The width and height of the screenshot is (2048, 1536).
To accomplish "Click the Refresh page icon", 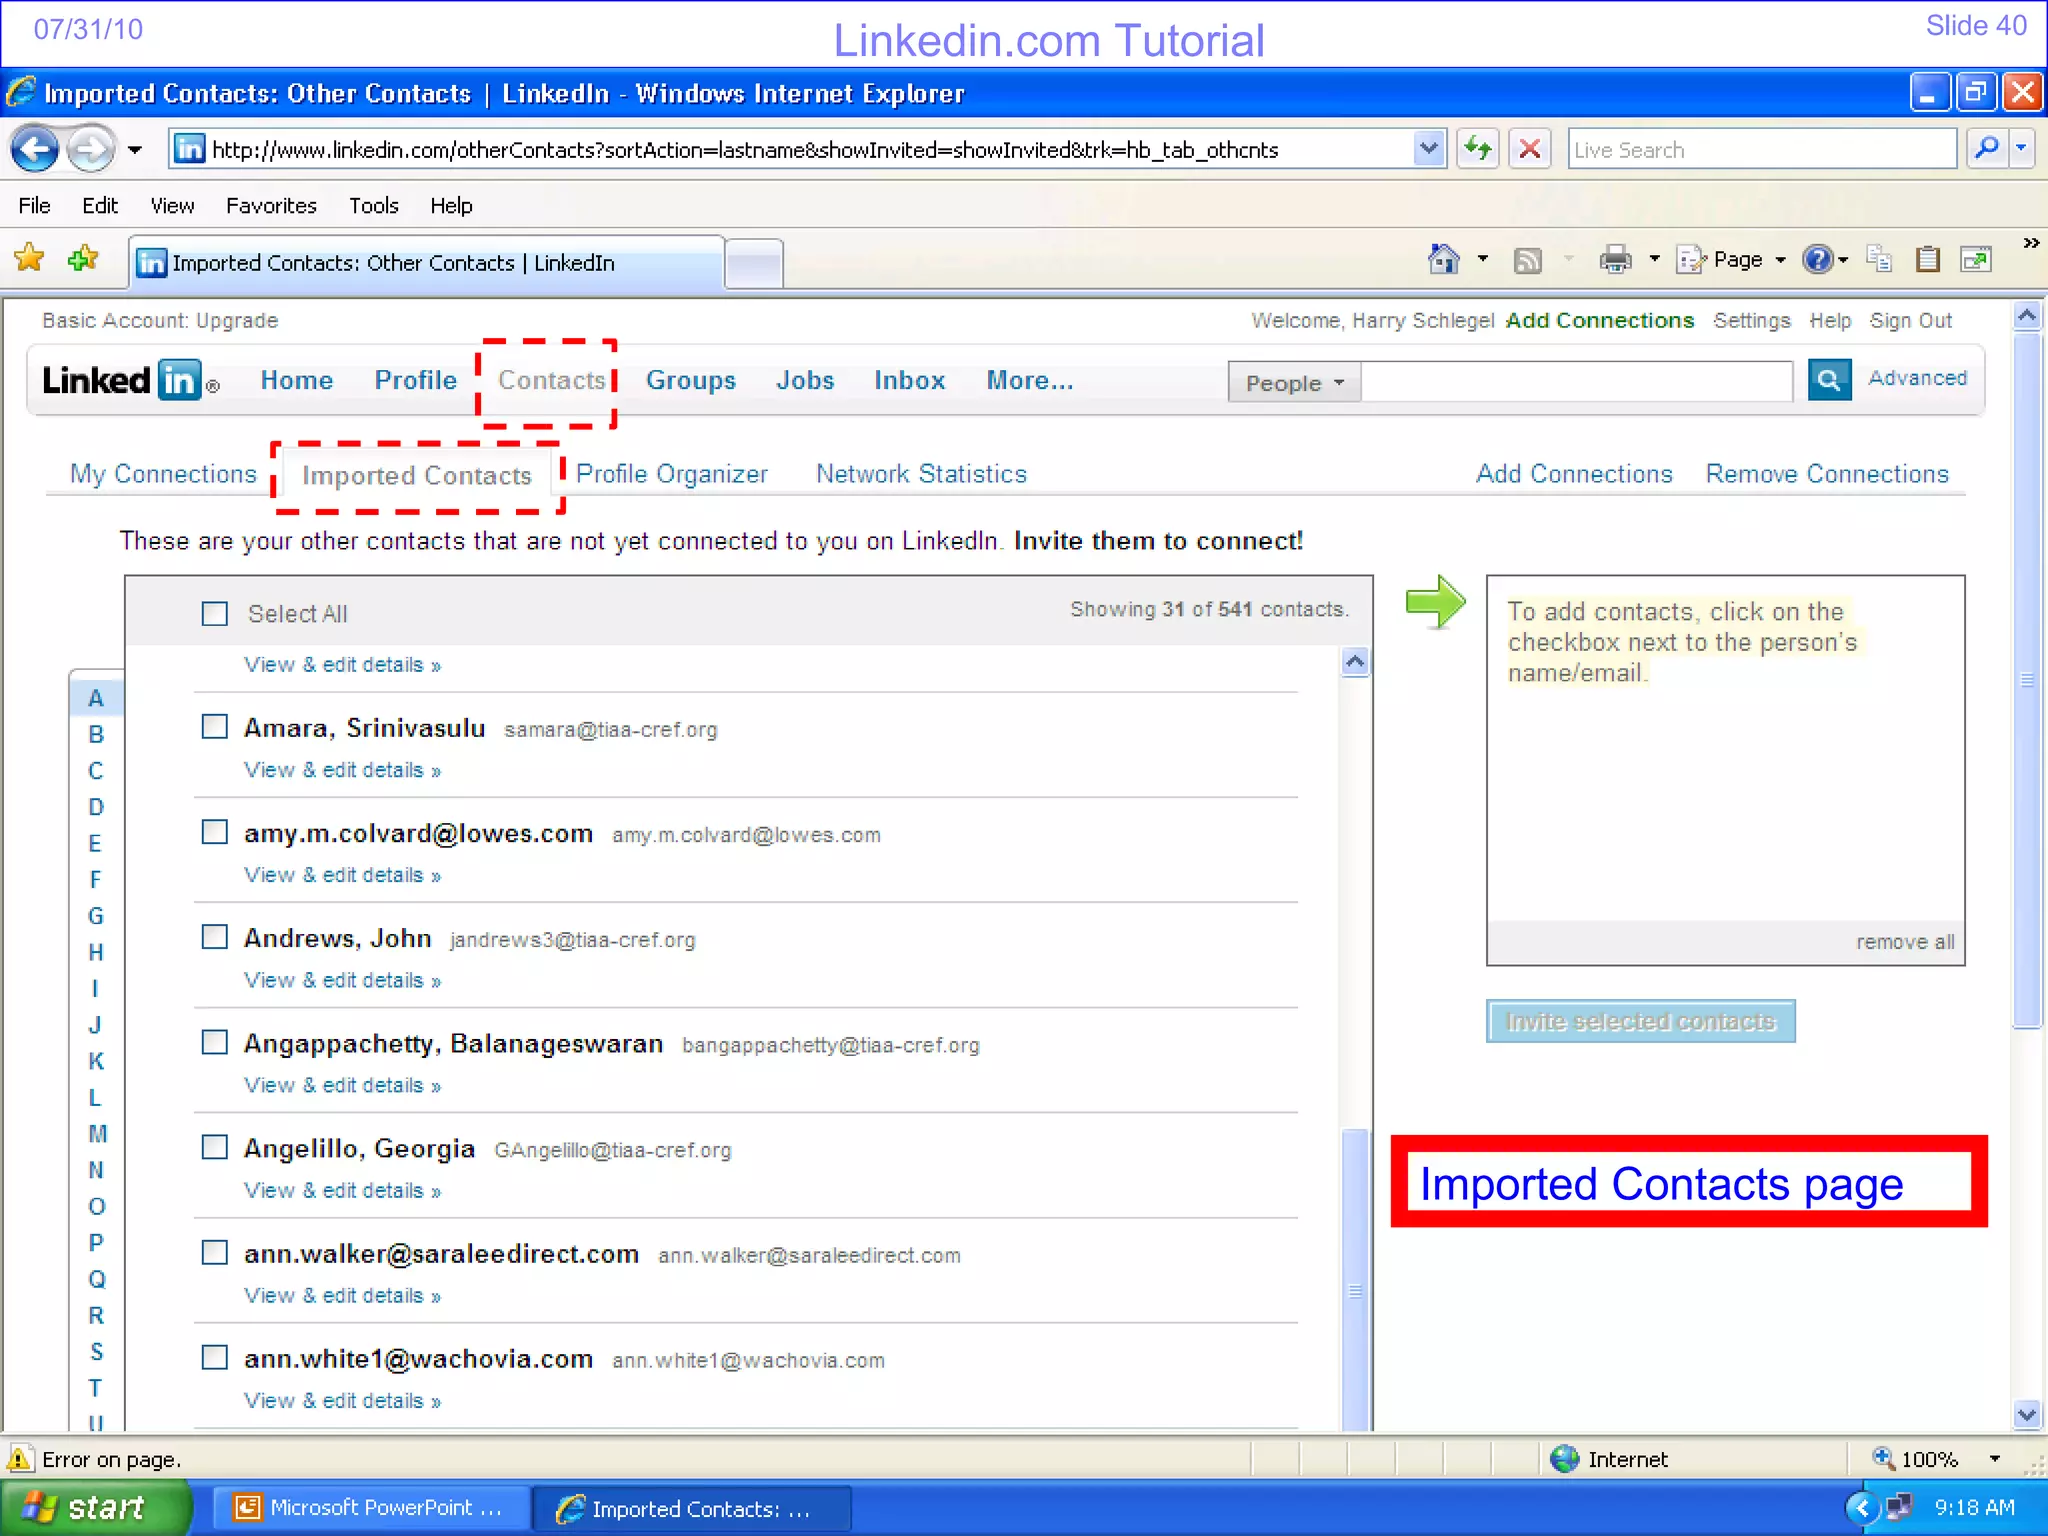I will point(1477,150).
